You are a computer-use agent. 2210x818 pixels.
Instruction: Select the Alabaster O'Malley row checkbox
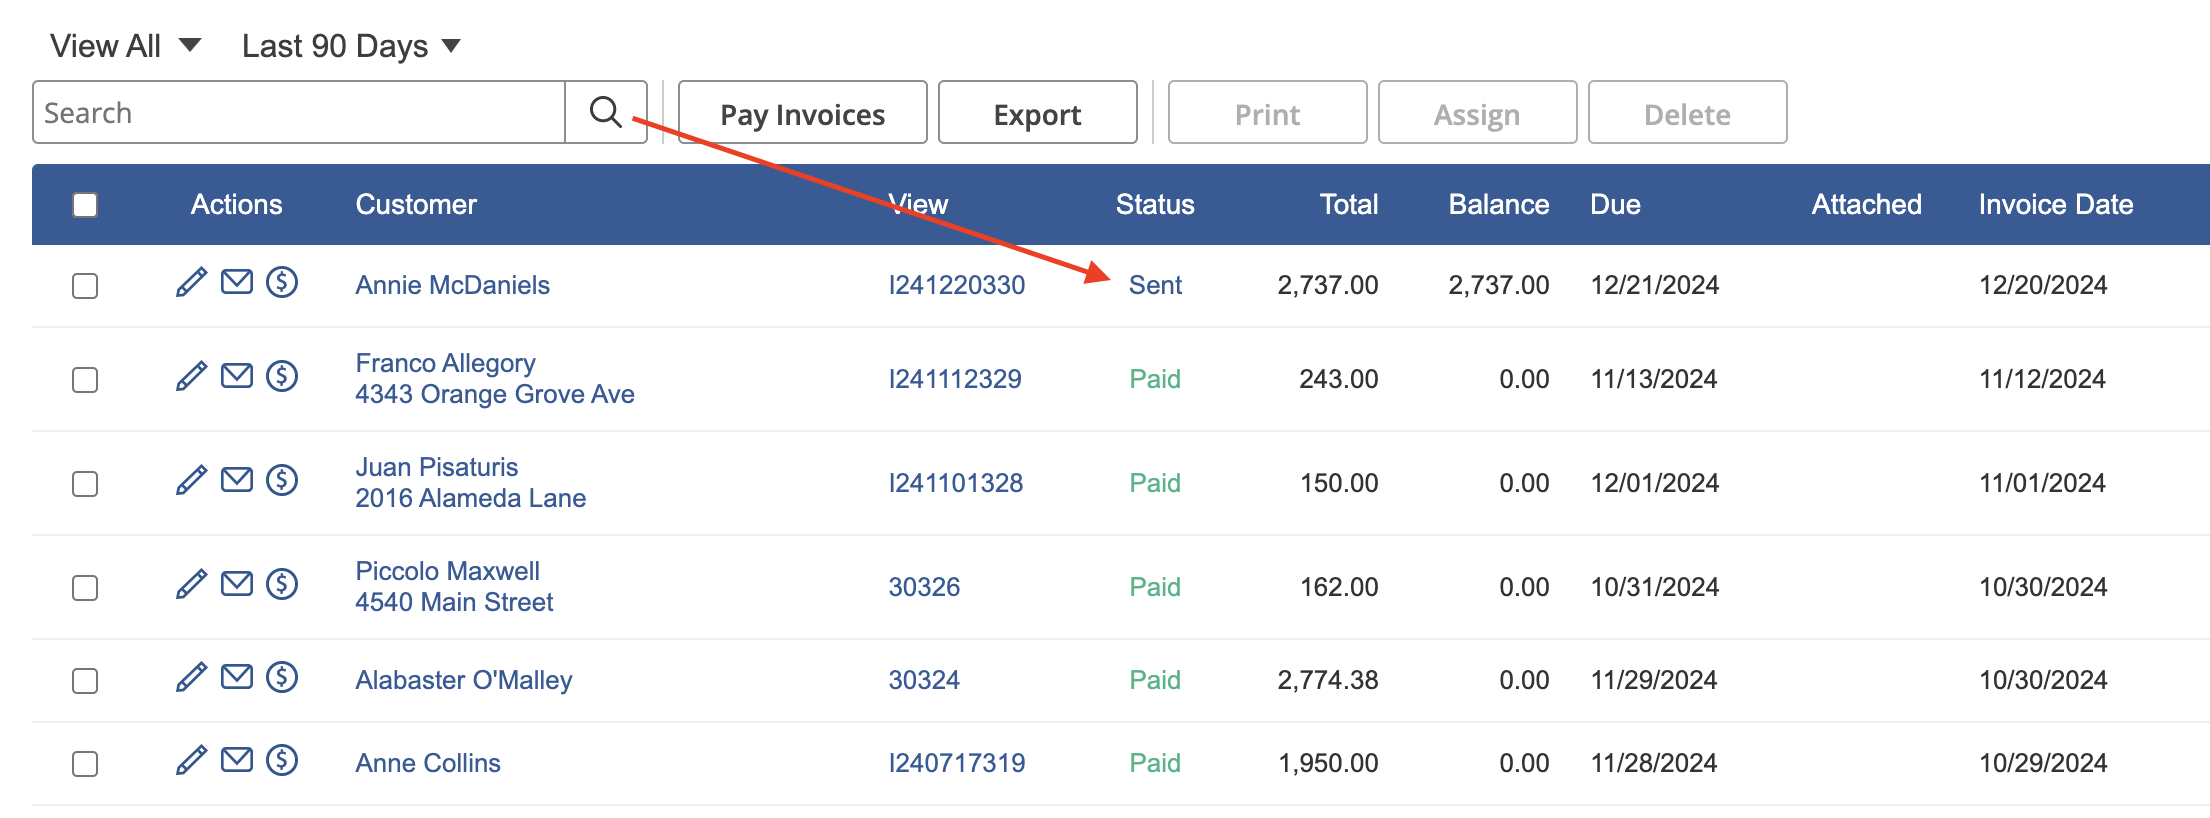(85, 681)
